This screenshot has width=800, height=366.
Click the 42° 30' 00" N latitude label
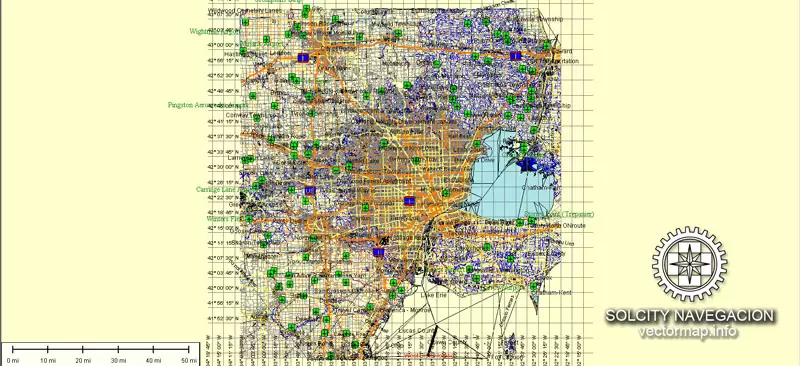(223, 166)
